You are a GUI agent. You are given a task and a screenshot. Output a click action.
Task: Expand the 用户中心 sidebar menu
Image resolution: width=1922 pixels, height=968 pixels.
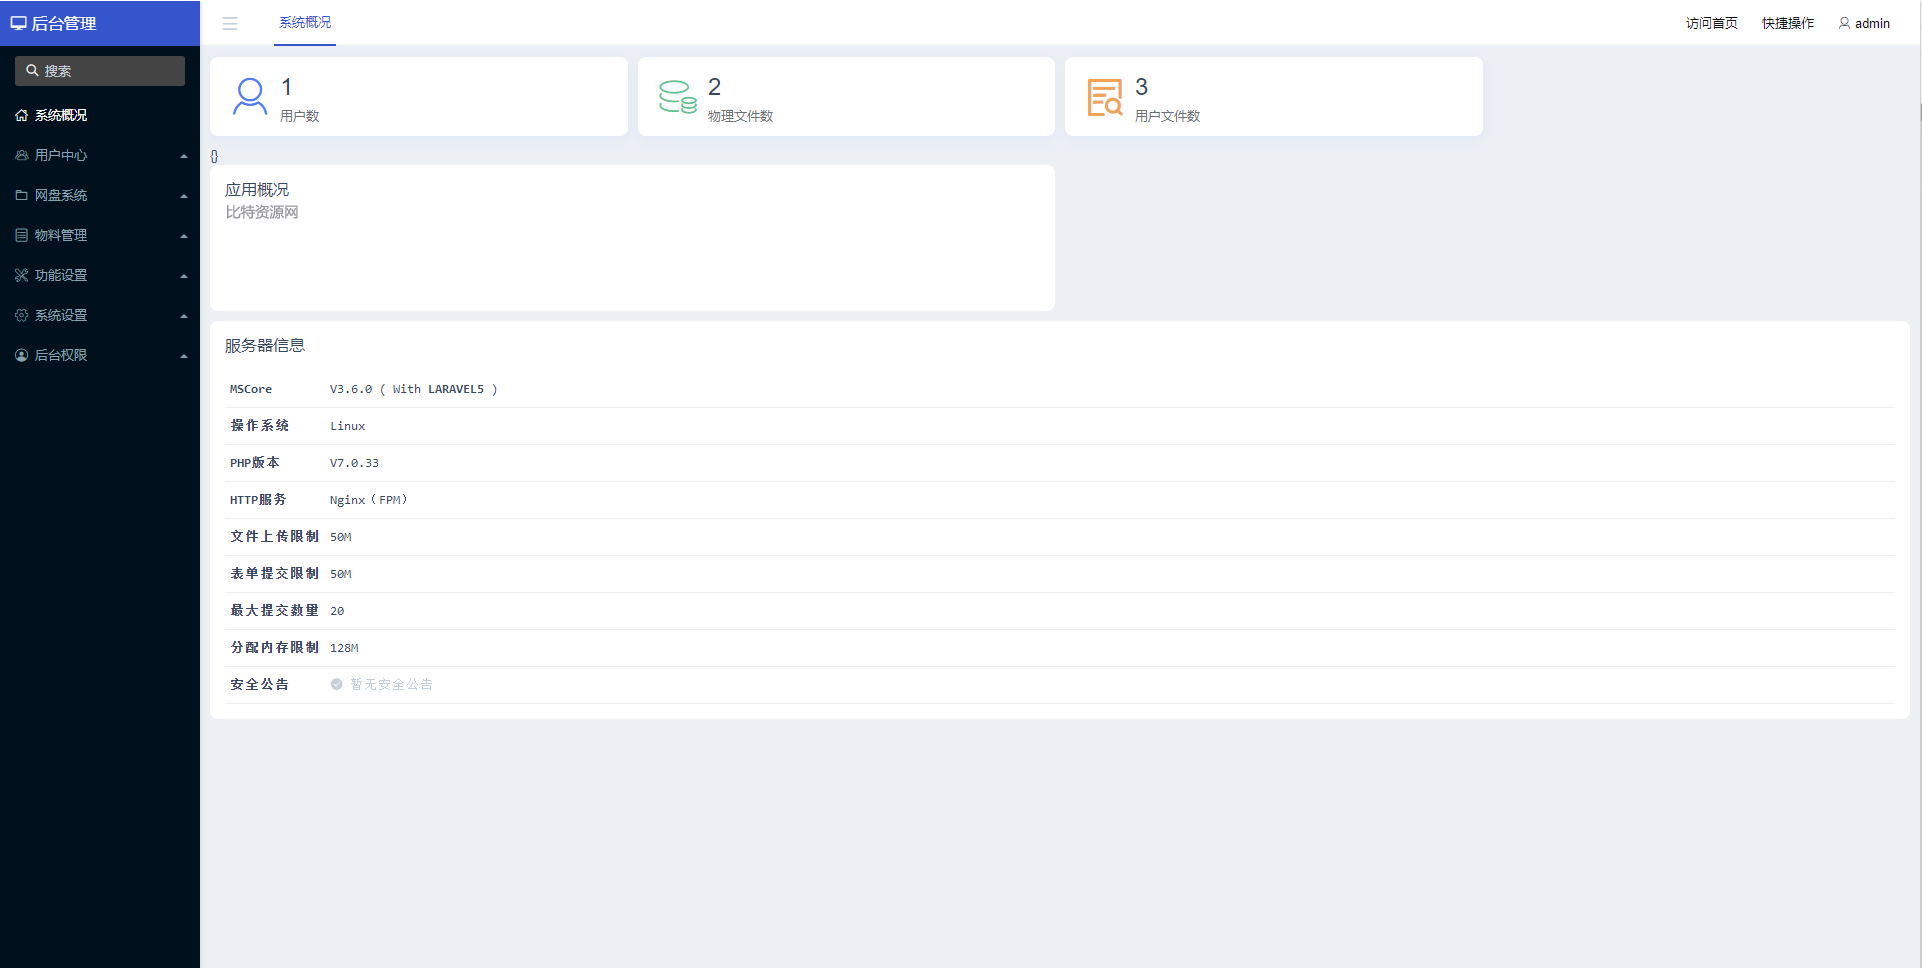click(100, 156)
